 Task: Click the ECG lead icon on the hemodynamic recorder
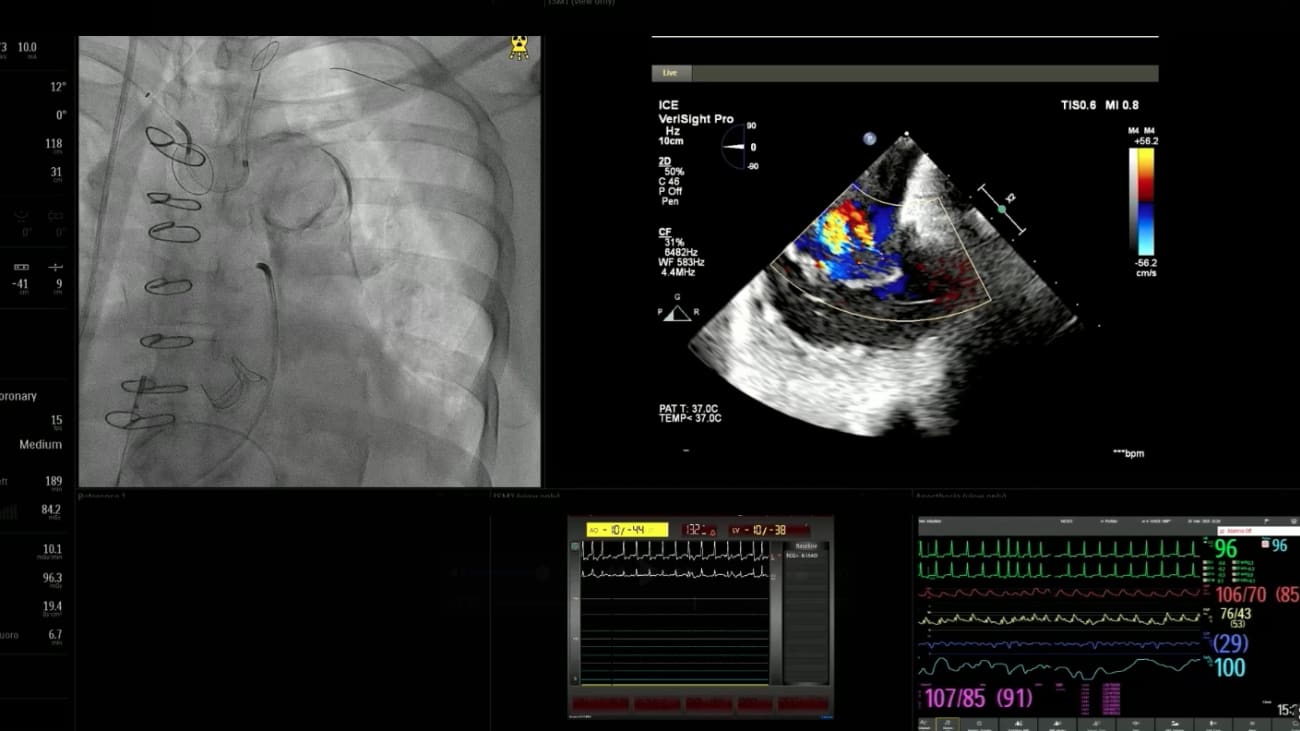pos(573,546)
